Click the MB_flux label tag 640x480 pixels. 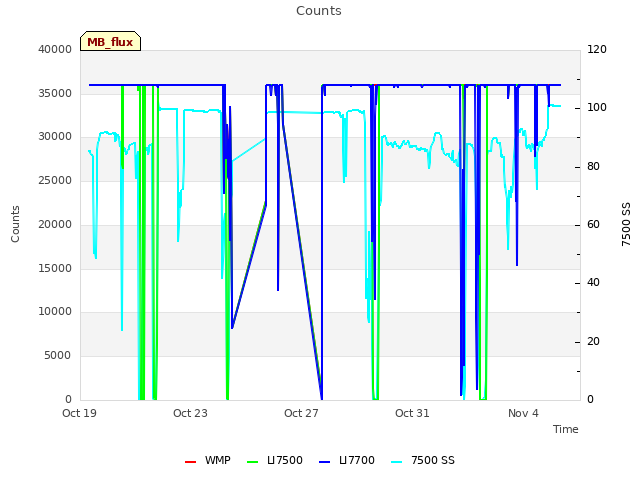[110, 41]
